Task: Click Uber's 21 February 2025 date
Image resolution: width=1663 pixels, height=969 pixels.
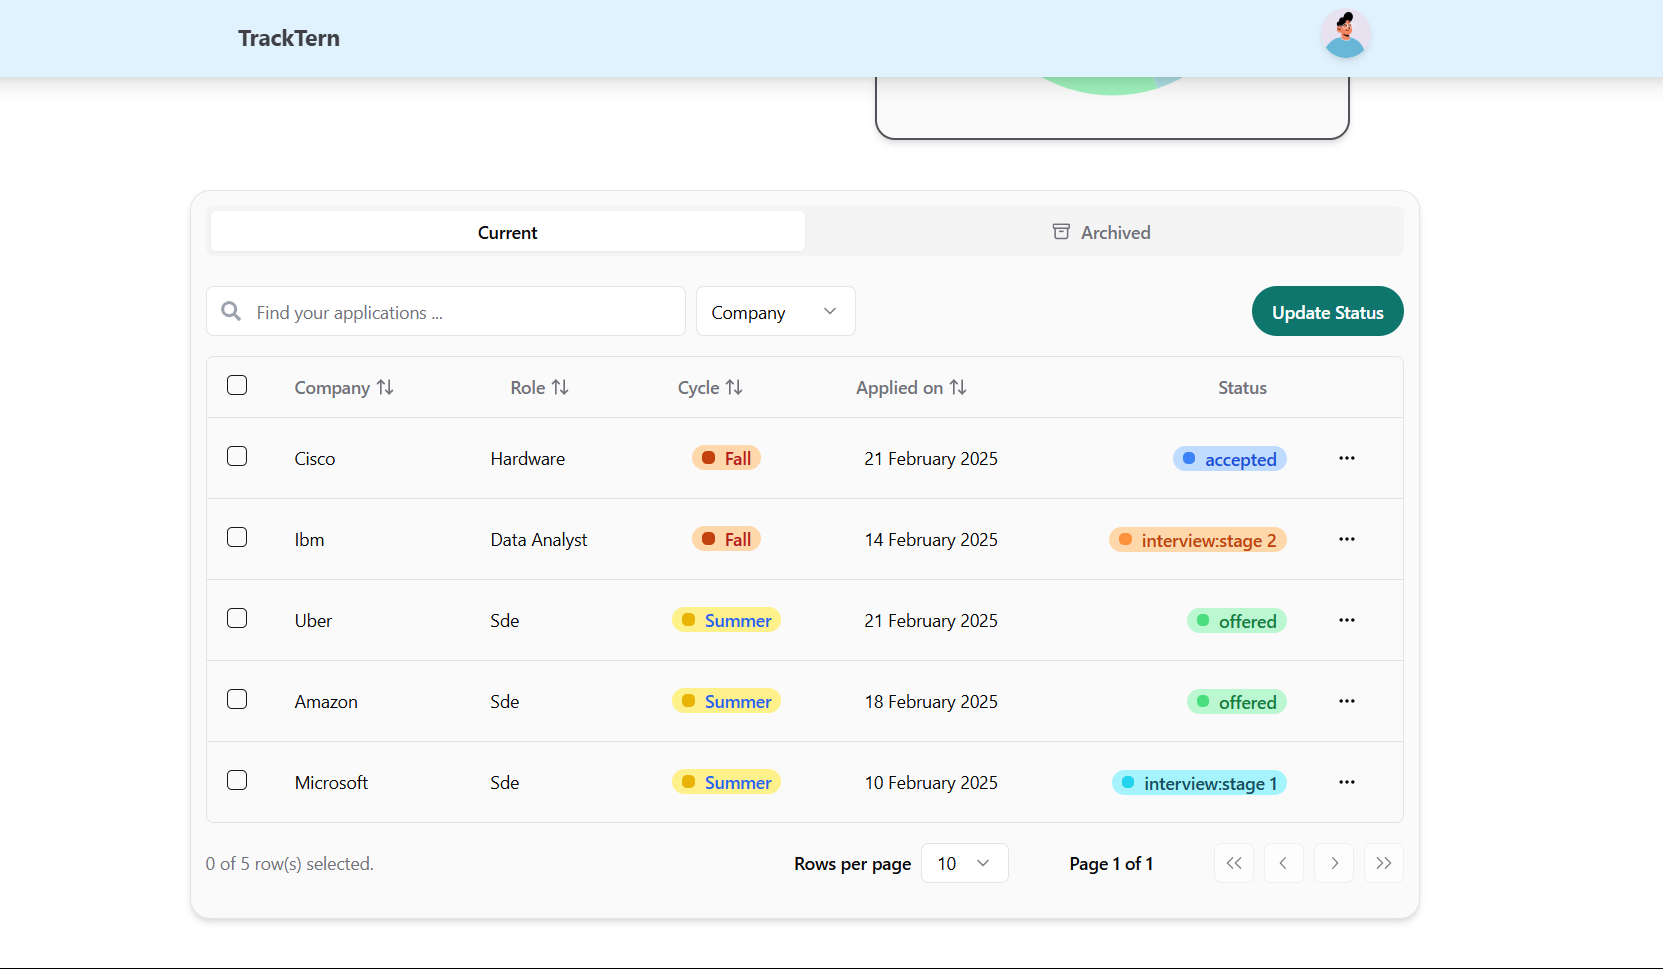Action: coord(931,621)
